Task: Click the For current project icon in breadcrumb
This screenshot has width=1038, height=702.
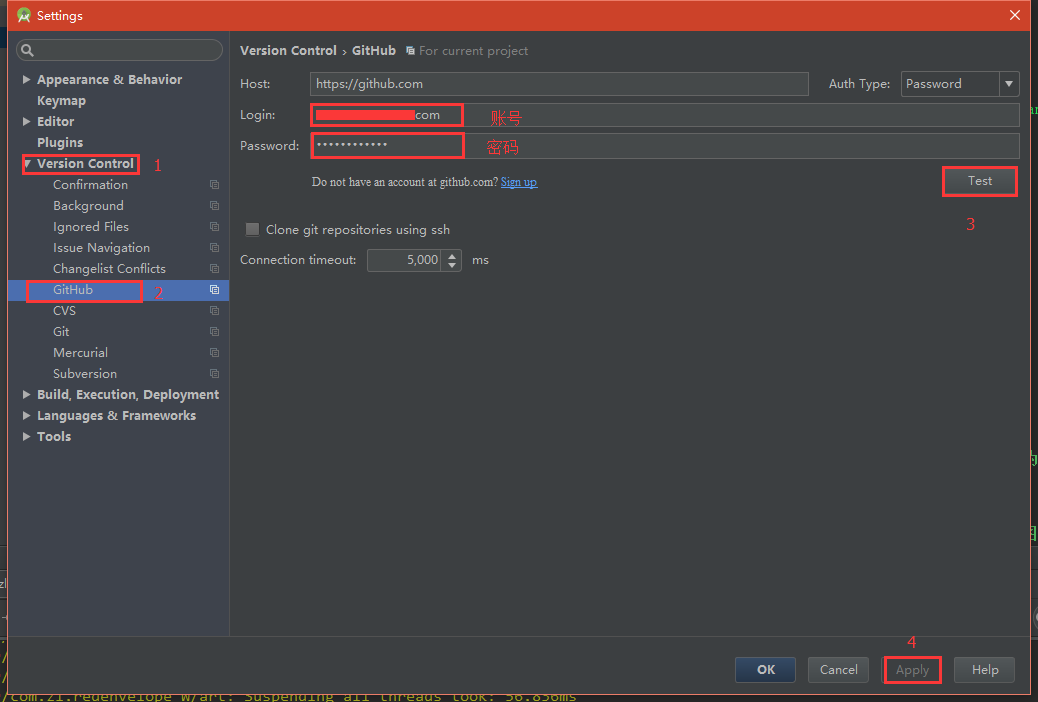Action: coord(410,51)
